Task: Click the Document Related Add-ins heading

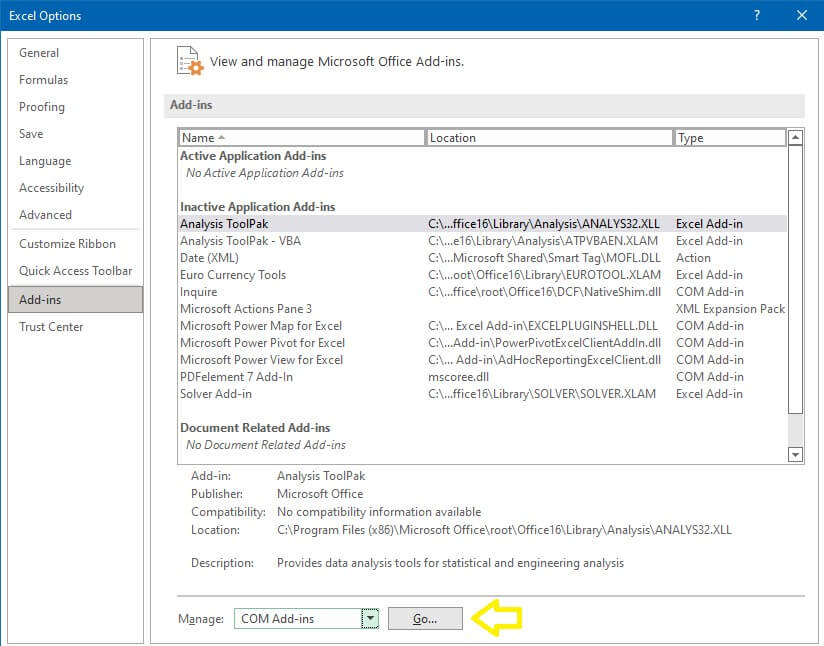Action: (x=255, y=428)
